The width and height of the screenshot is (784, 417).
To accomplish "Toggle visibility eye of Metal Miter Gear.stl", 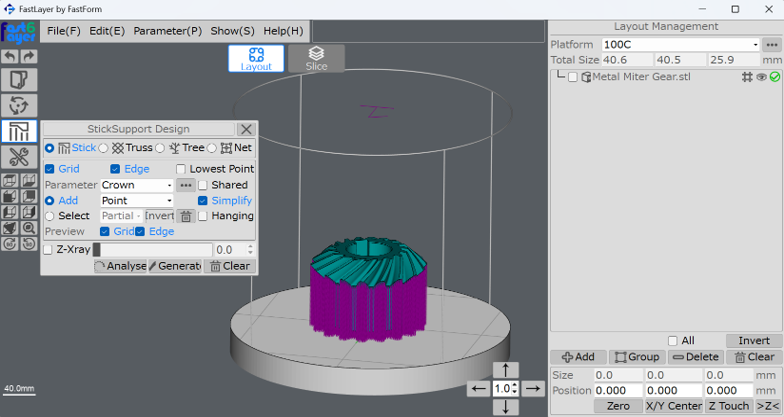I will 761,77.
